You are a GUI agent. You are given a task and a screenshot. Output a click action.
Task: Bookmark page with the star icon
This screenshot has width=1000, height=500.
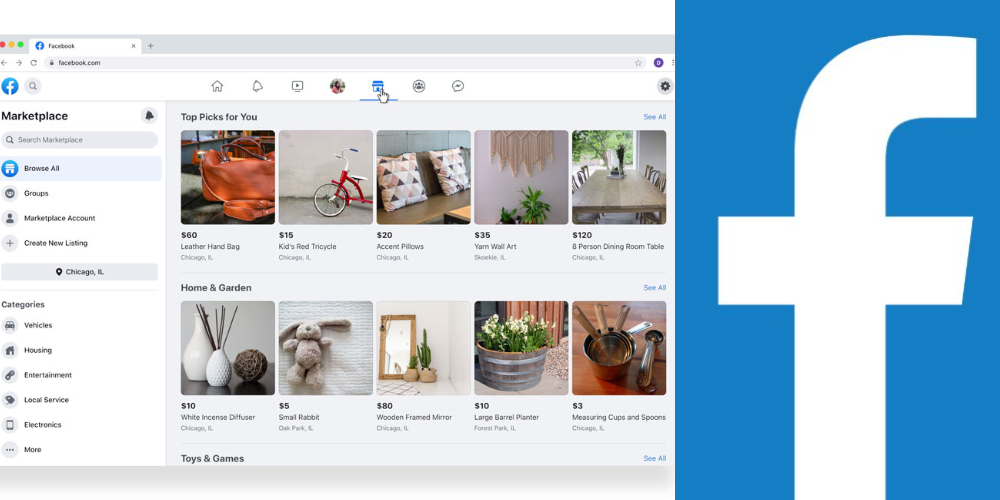(638, 62)
